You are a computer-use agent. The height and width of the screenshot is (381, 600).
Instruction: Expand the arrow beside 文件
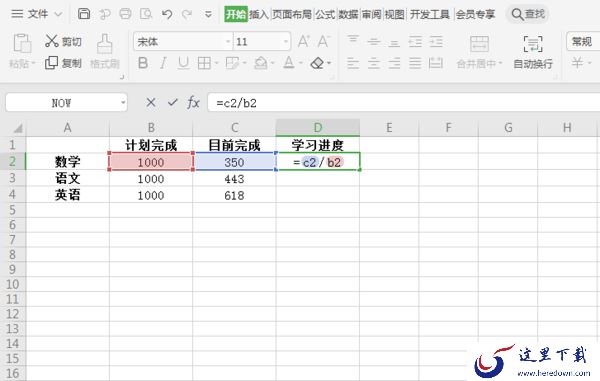click(x=58, y=15)
